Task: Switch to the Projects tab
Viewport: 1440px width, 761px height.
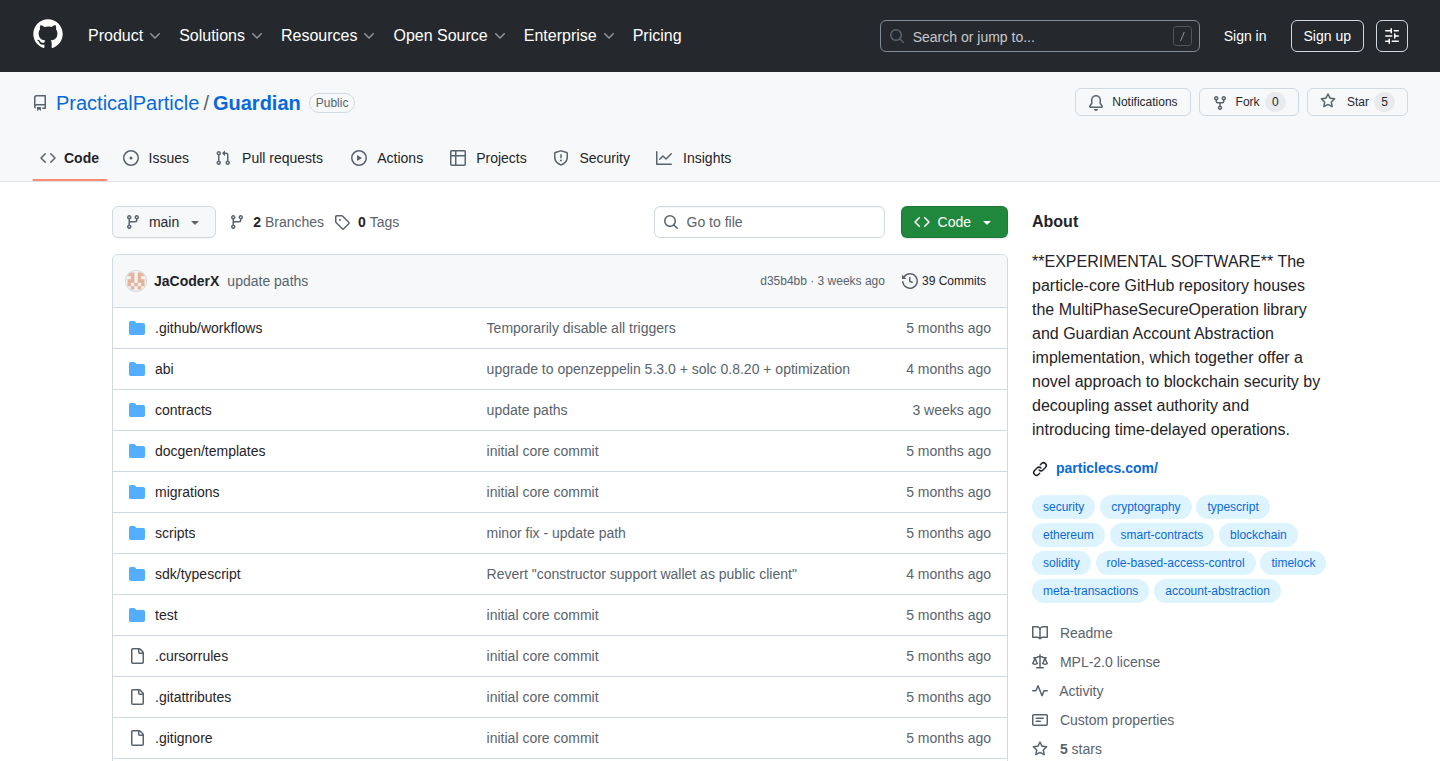Action: click(x=488, y=158)
